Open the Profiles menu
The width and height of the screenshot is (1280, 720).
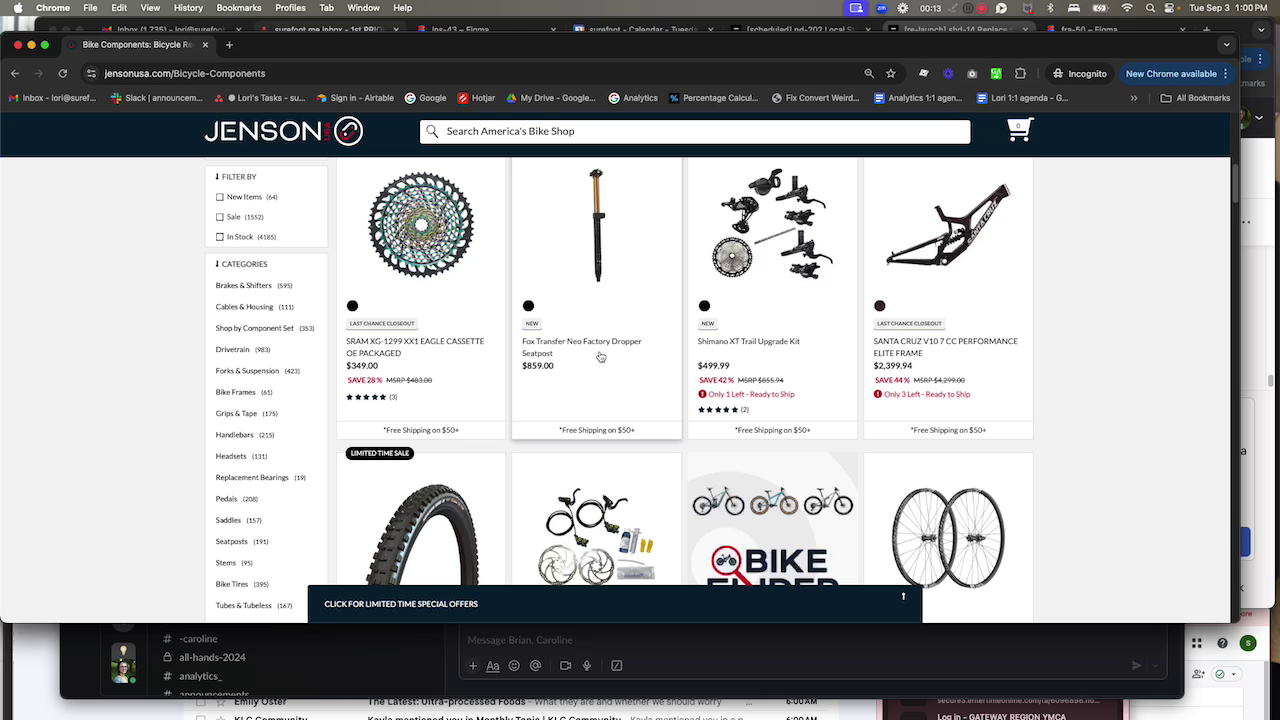pos(291,8)
